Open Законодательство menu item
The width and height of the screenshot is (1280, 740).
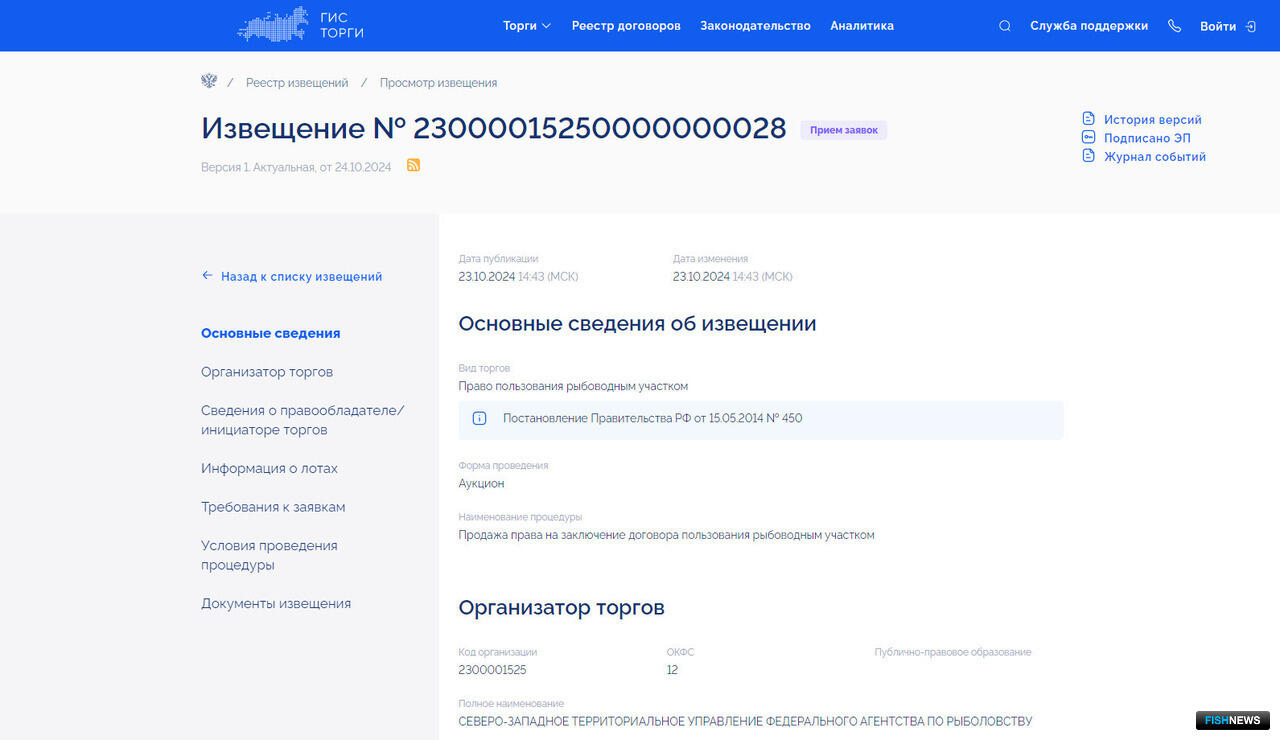(x=755, y=26)
